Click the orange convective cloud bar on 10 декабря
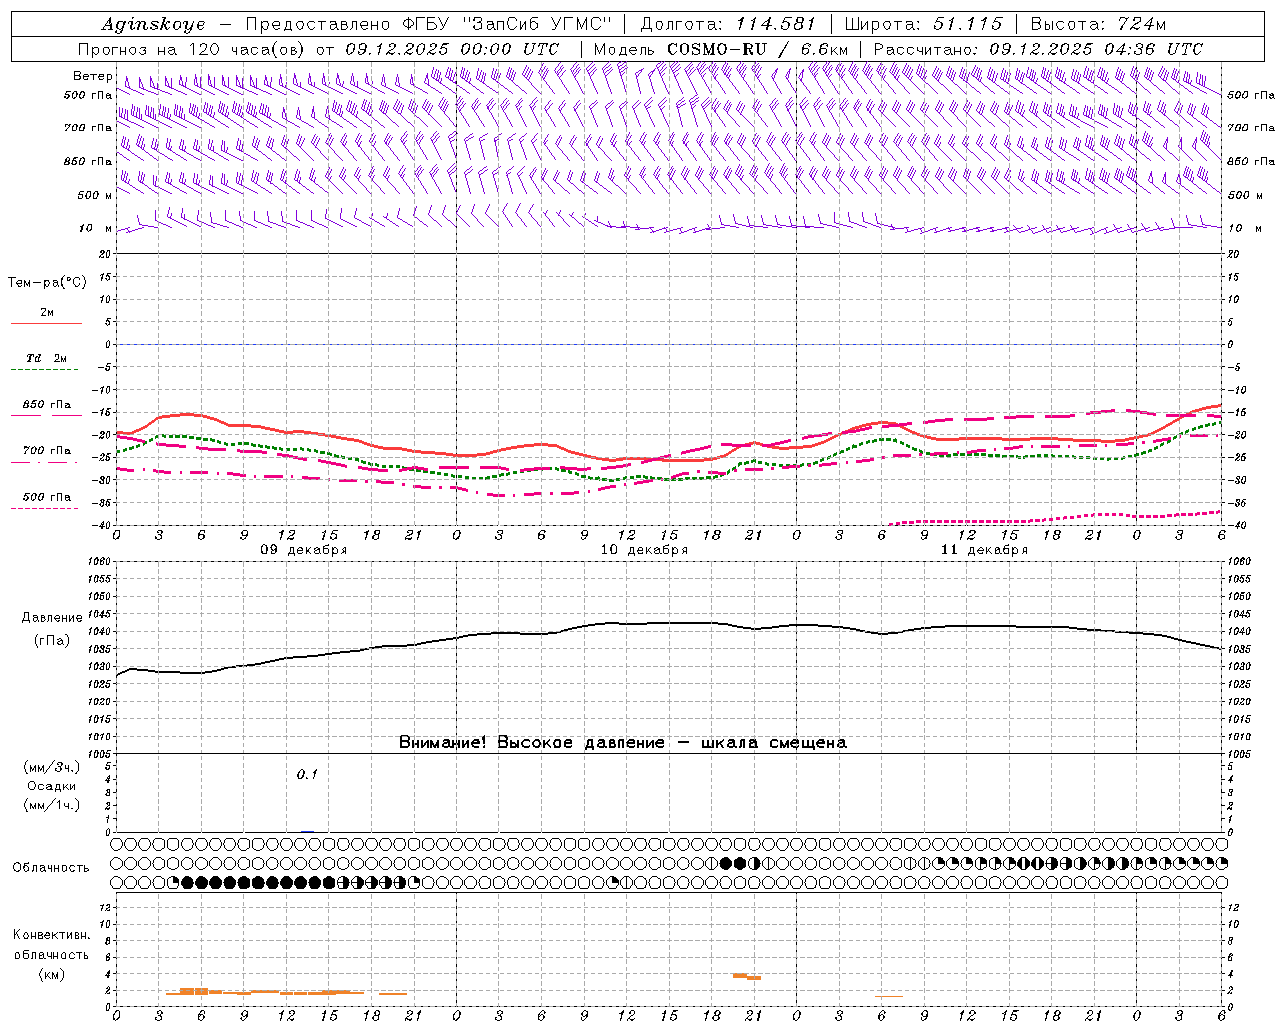Screen dimensions: 1280x1024 pos(747,976)
